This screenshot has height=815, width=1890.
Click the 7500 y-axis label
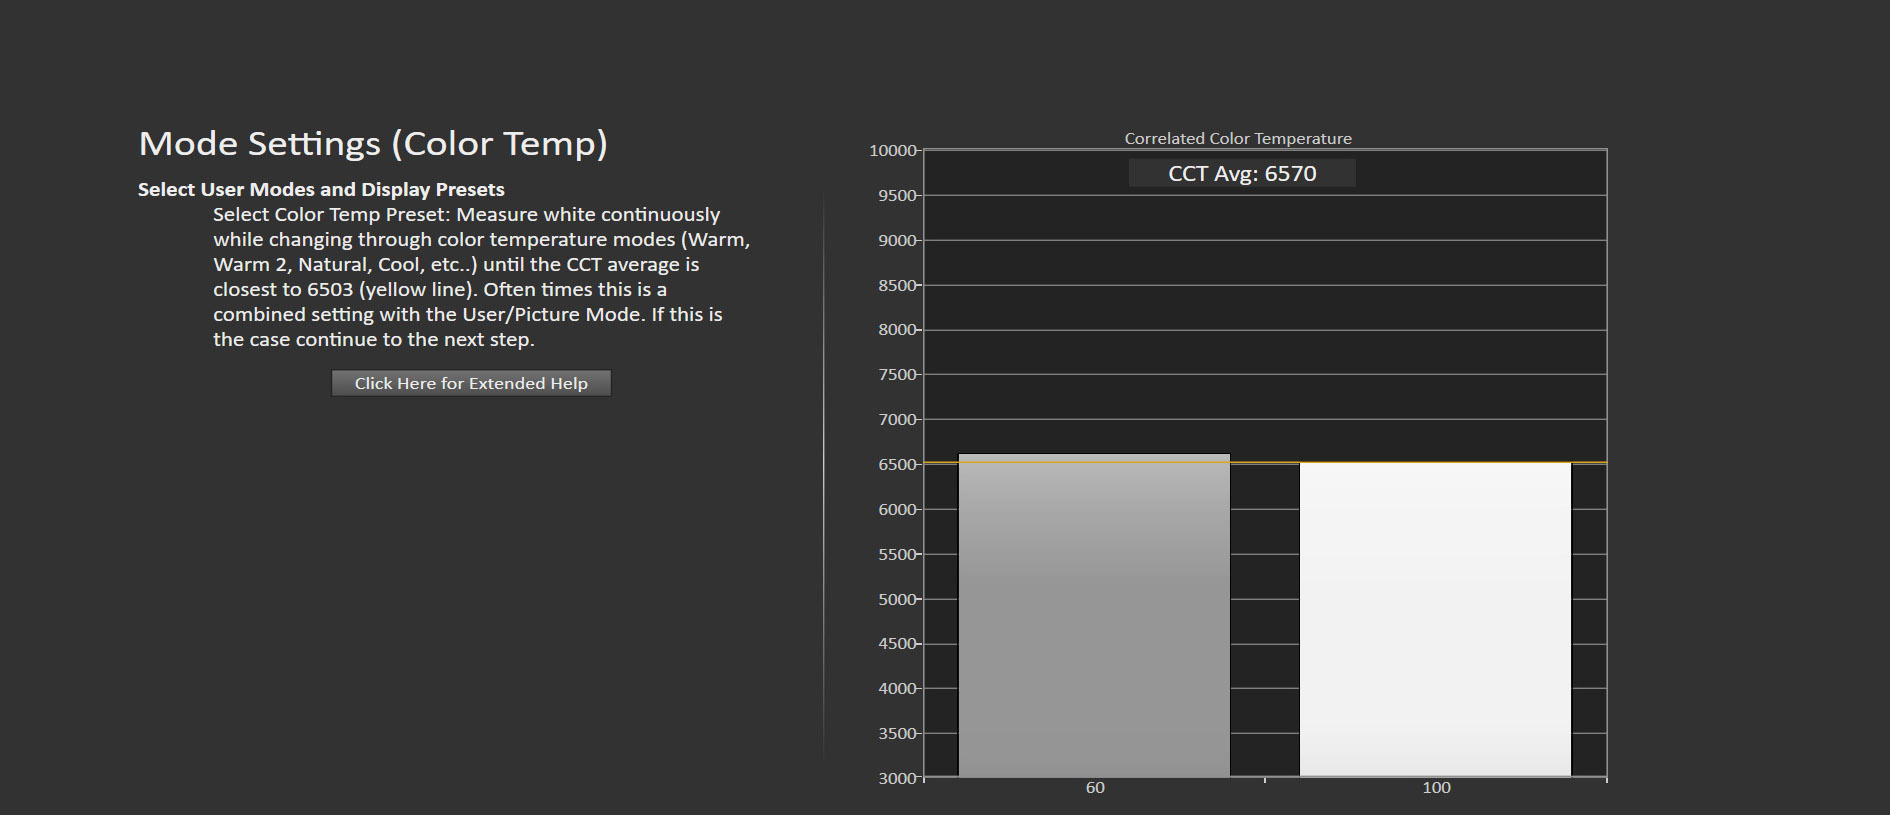(x=898, y=375)
